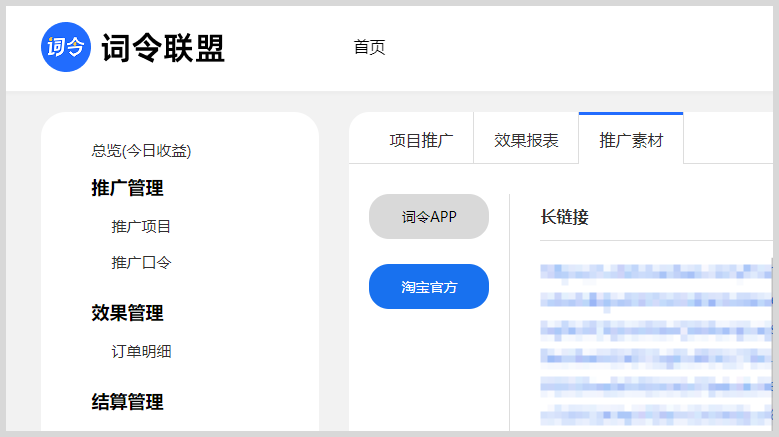The width and height of the screenshot is (779, 437).
Task: Click the blue 词令 logo icon
Action: 65,47
